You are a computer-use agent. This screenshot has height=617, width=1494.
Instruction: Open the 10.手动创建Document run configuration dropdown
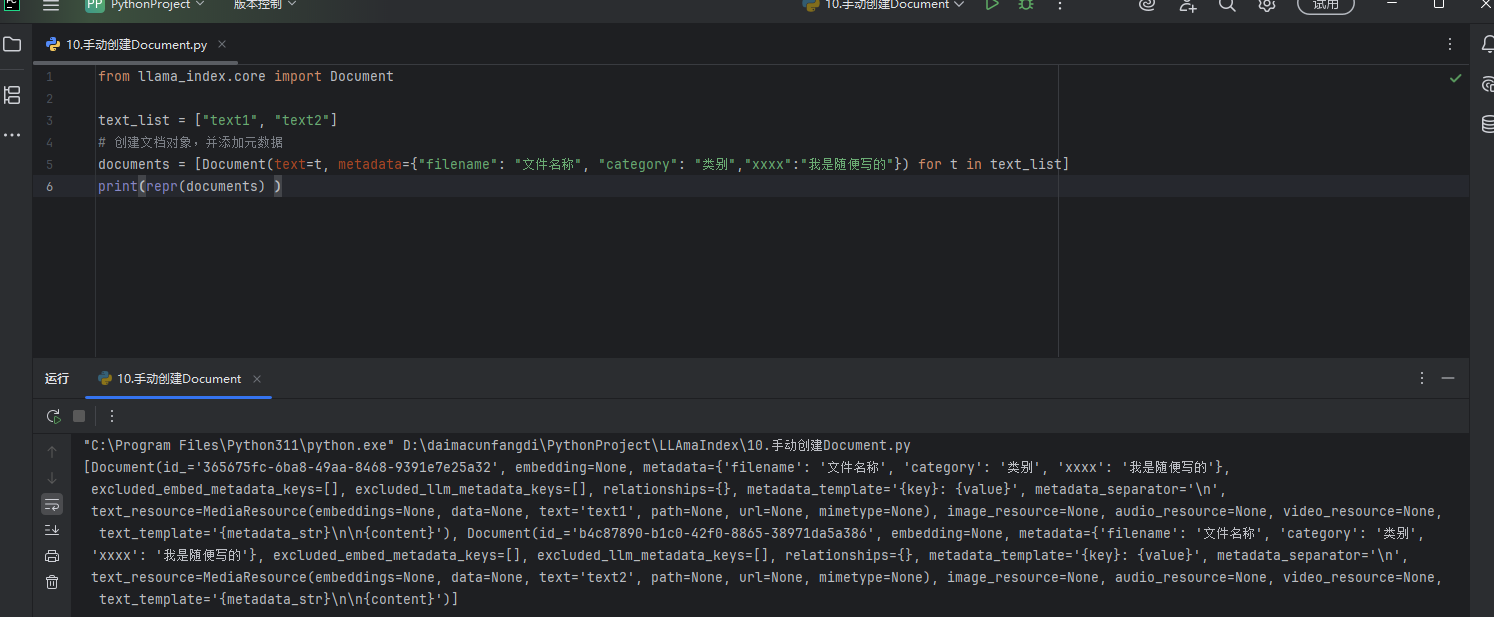tap(883, 5)
